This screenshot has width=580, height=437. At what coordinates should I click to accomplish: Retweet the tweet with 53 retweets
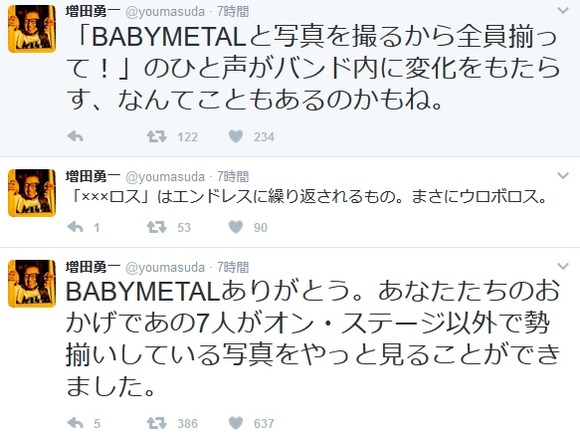pos(157,227)
